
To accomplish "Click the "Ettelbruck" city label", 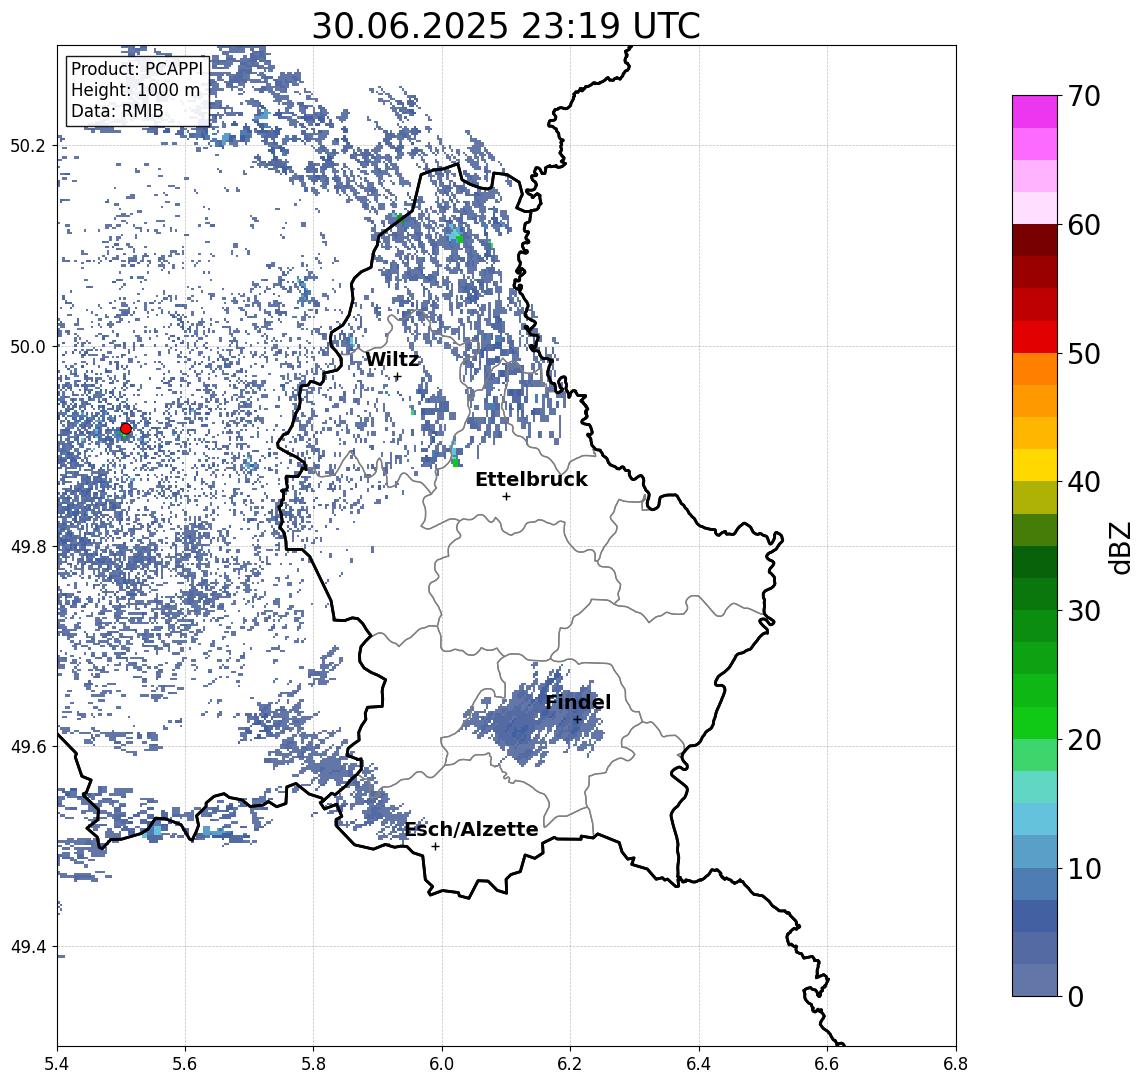I will [x=531, y=479].
